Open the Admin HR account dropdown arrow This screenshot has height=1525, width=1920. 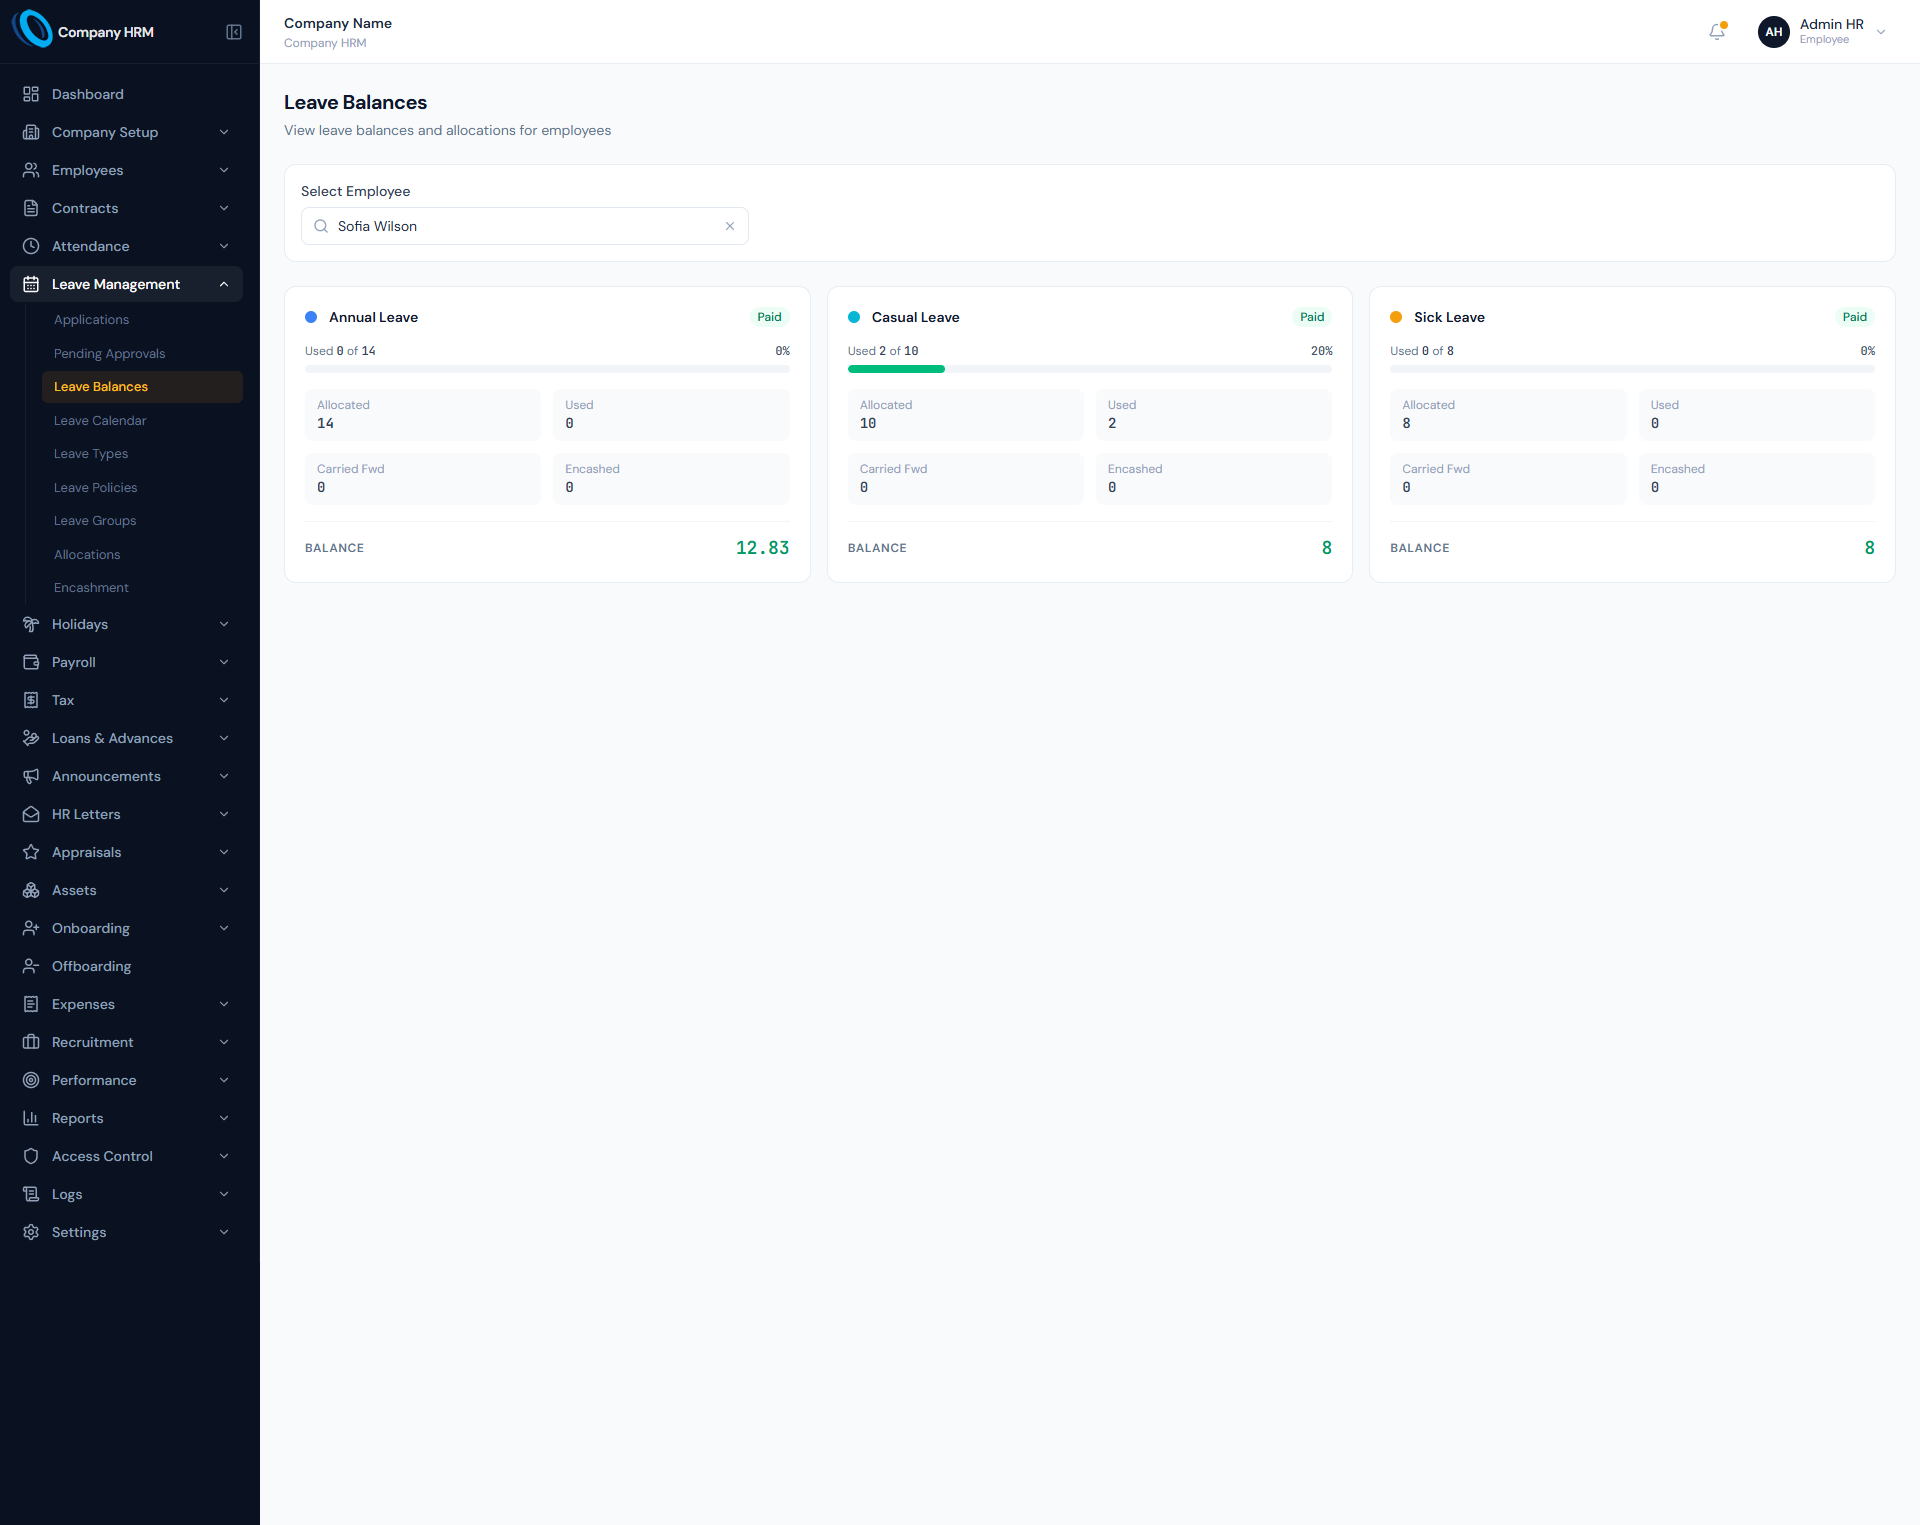[x=1881, y=32]
